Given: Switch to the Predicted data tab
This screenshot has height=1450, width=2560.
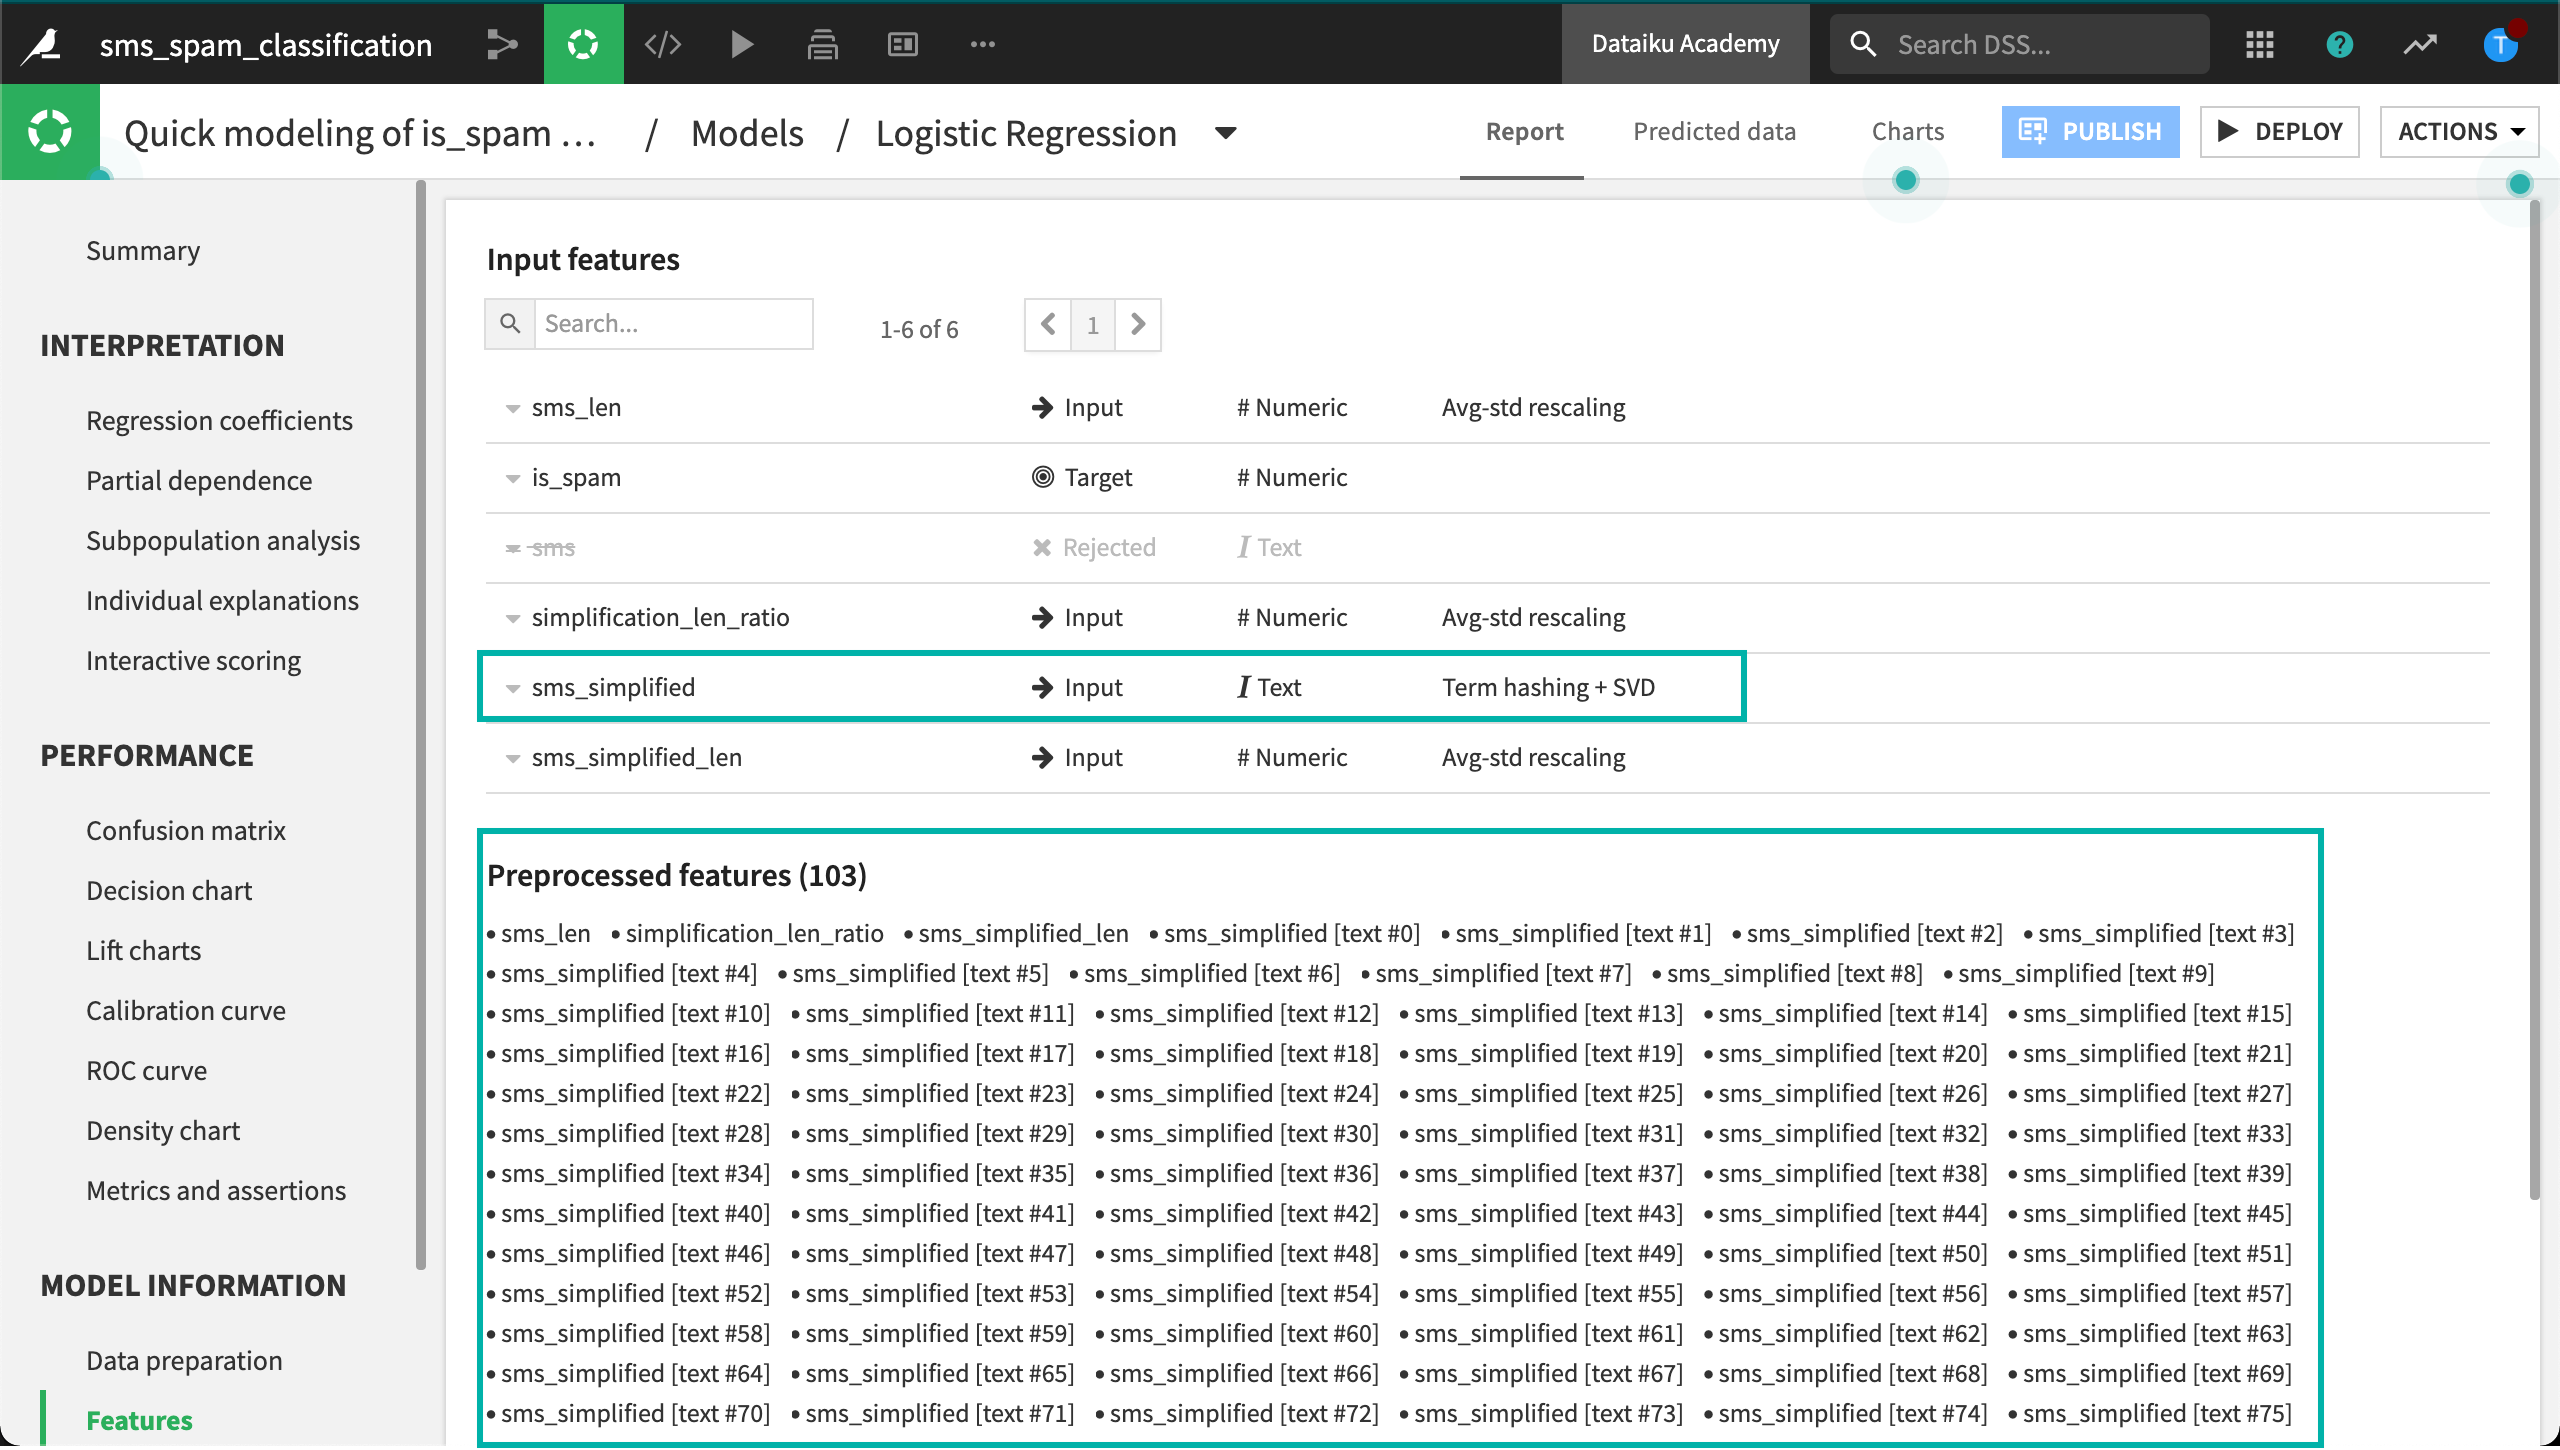Looking at the screenshot, I should [1714, 132].
